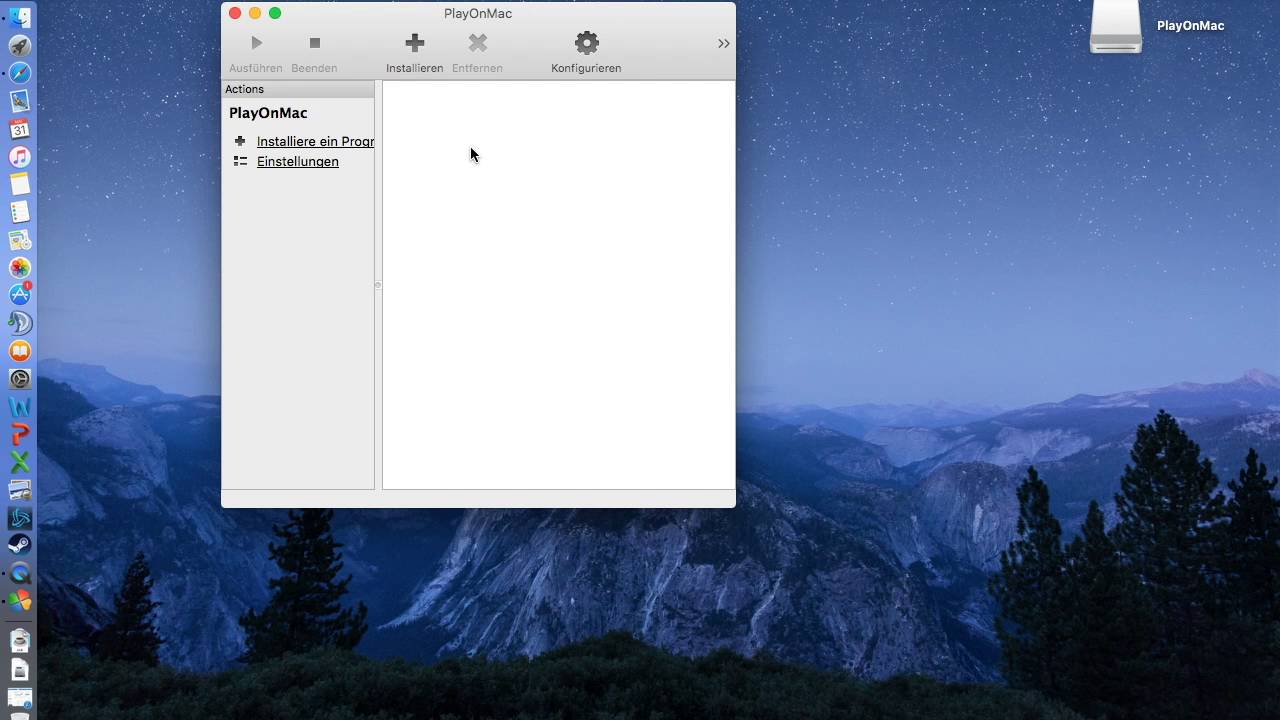Open the Battle.net app in dock
This screenshot has width=1280, height=720.
point(20,518)
